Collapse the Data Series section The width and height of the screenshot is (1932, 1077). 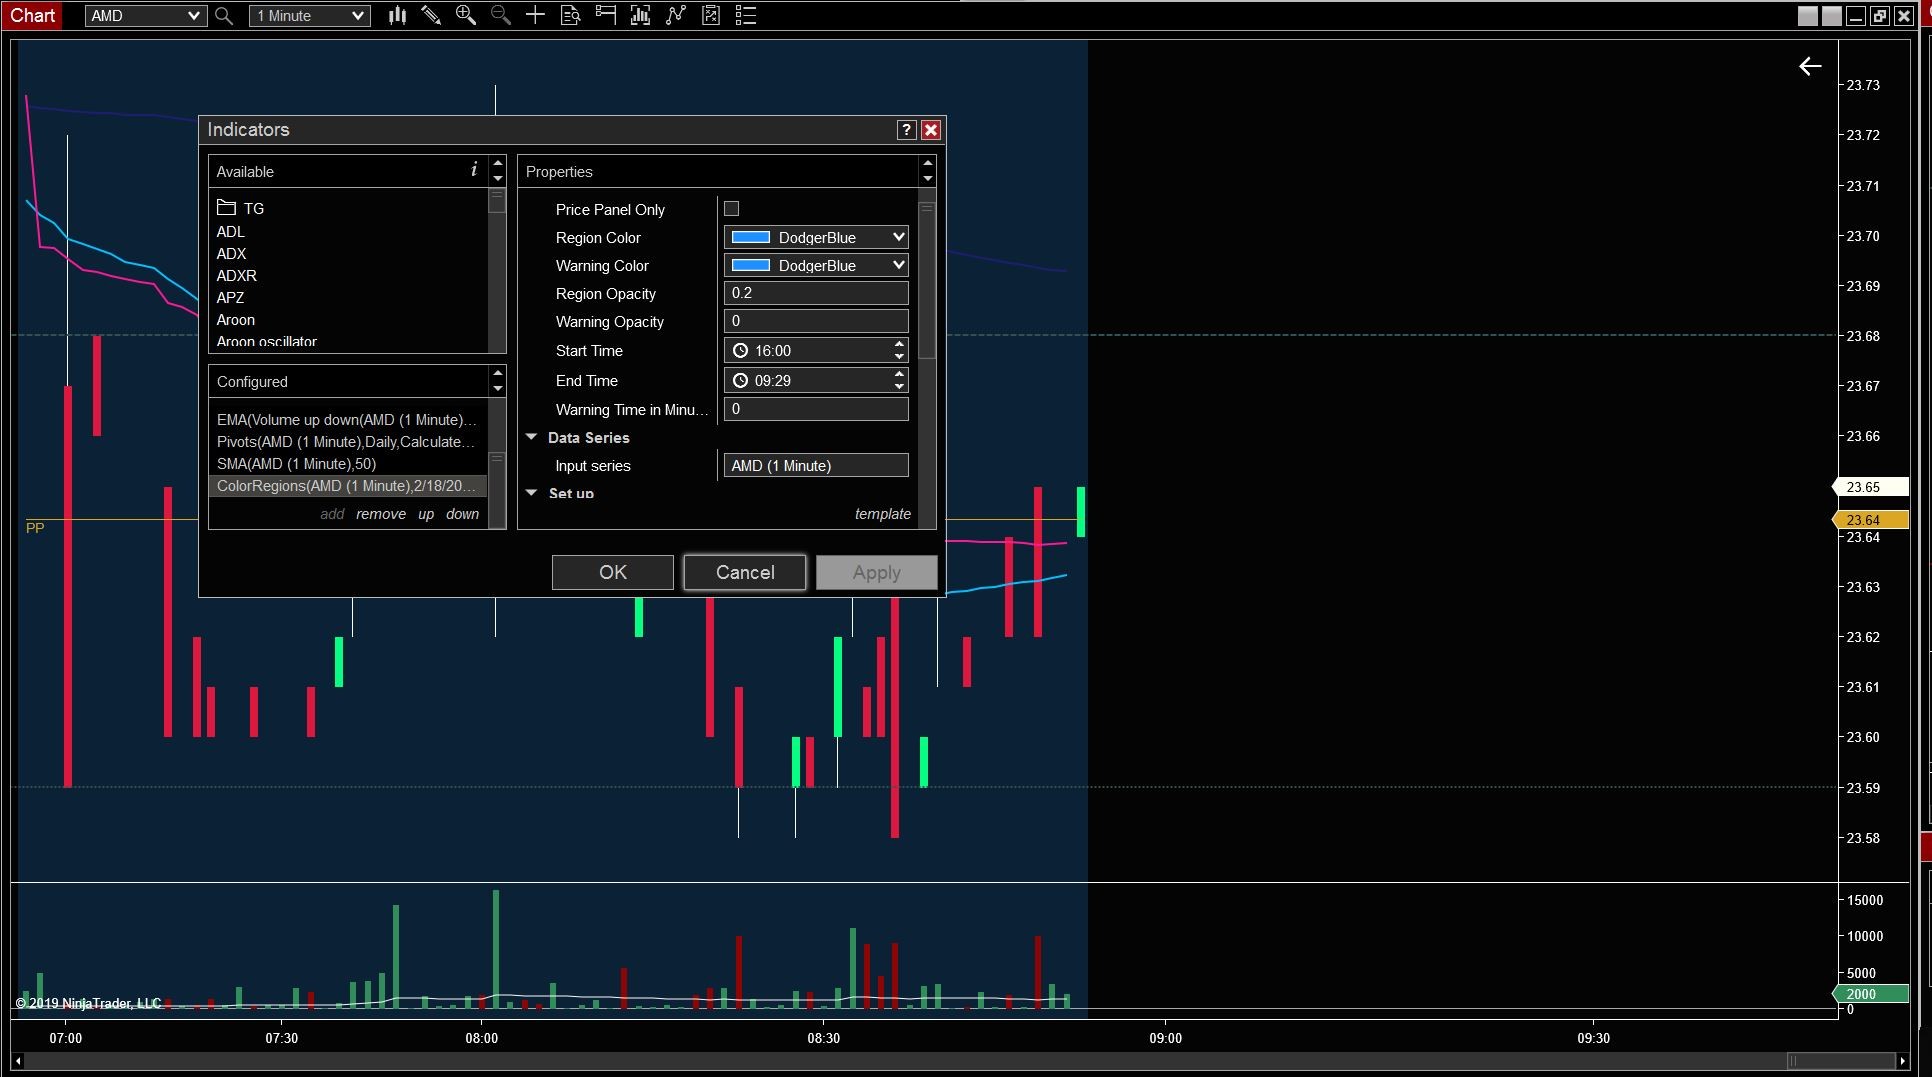532,438
